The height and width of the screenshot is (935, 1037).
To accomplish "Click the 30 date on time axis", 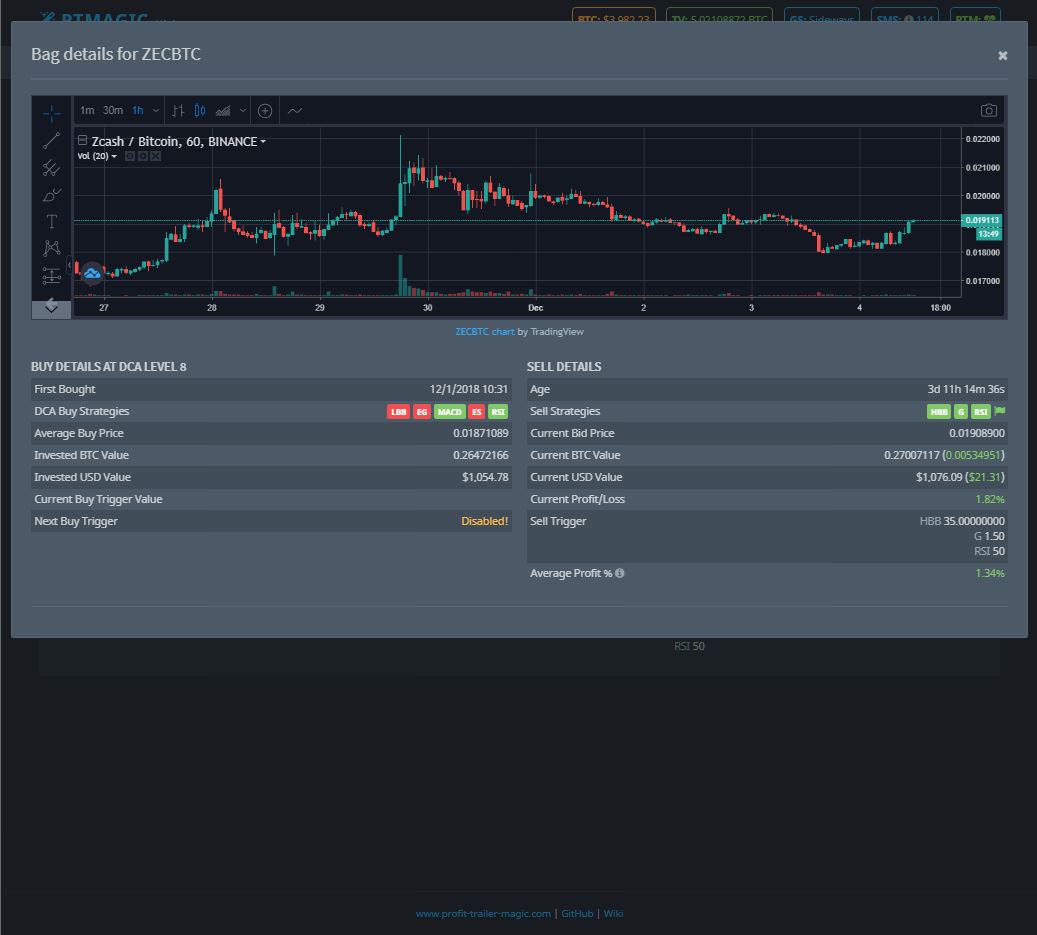I will coord(428,307).
